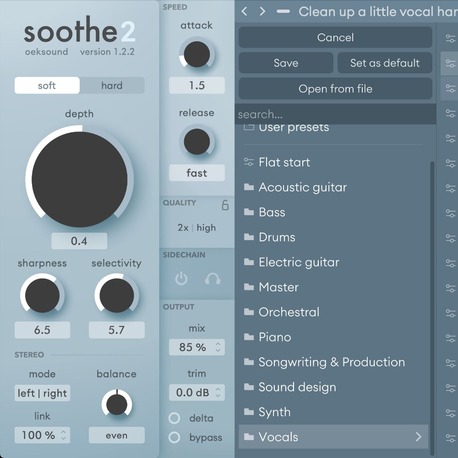Image resolution: width=458 pixels, height=458 pixels.
Task: Click the preset list scrollbar
Action: 432,308
